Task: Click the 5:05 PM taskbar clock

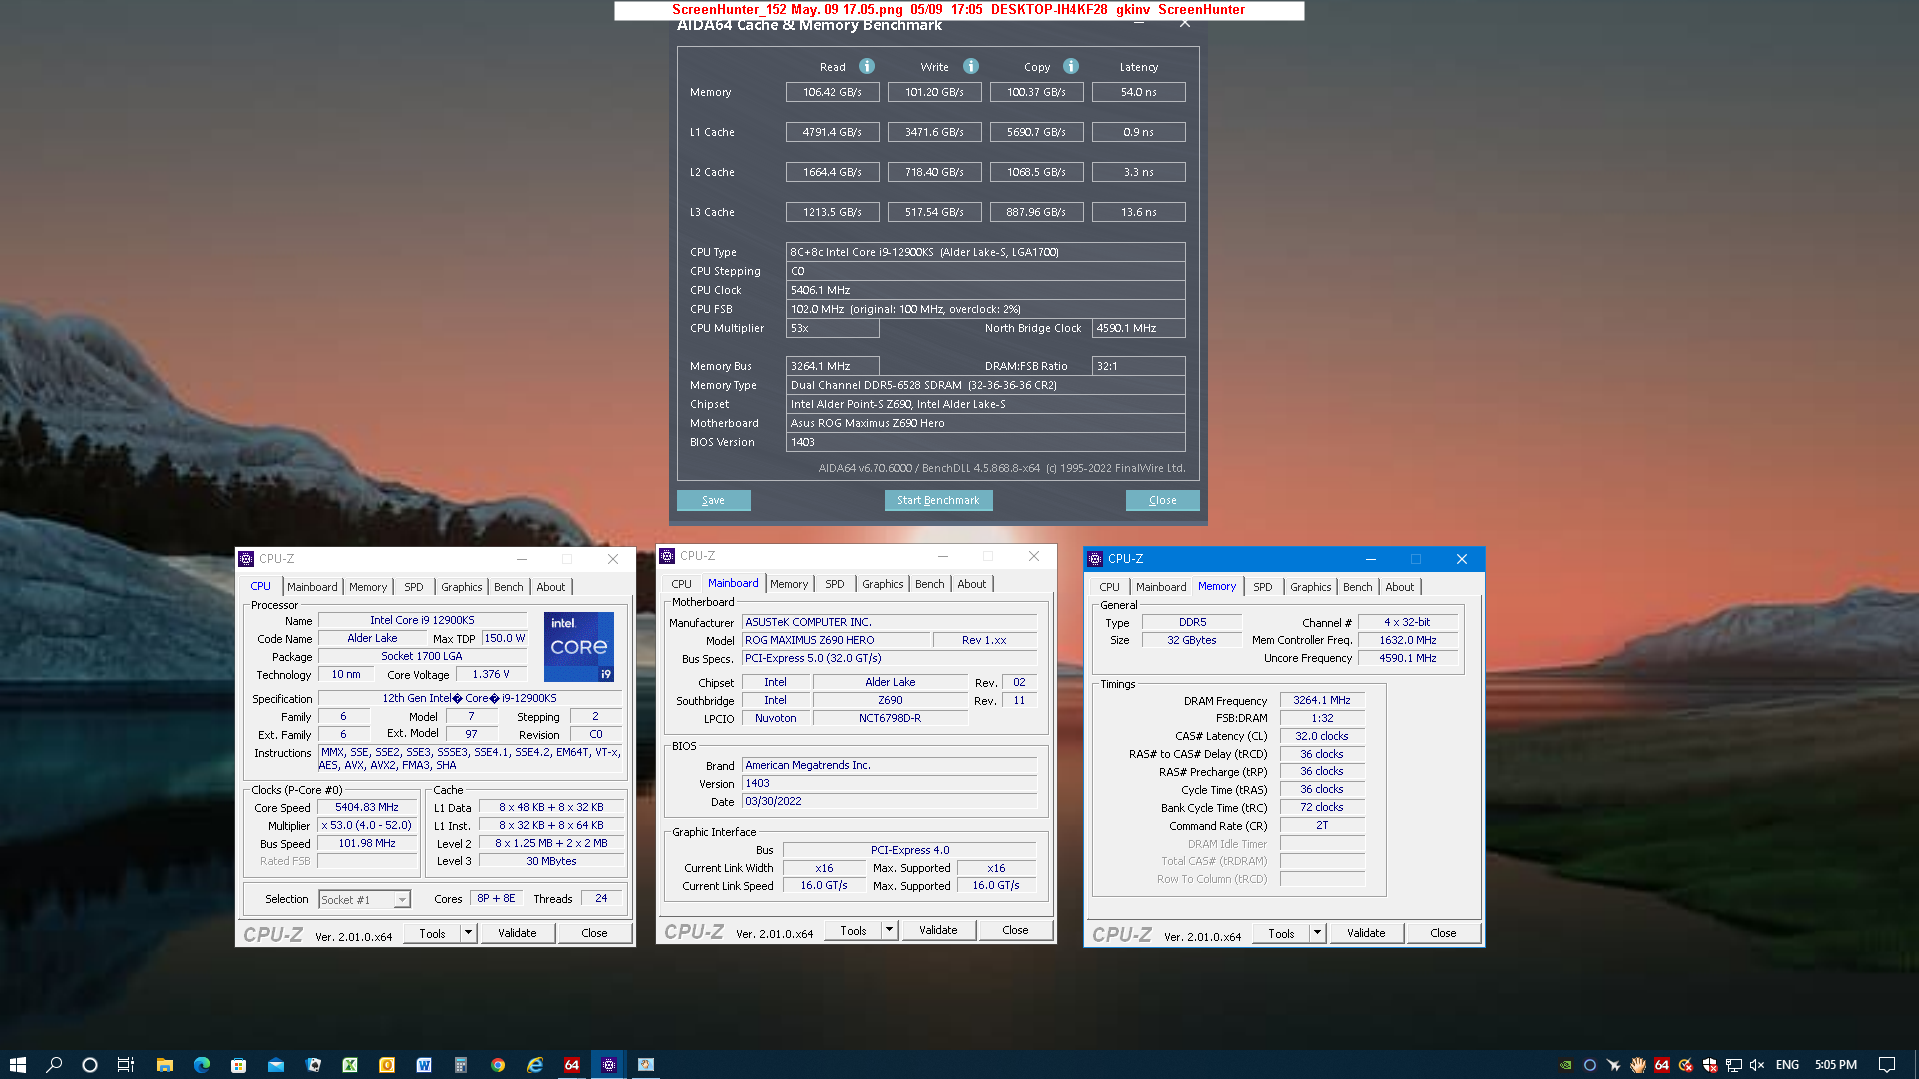Action: [1836, 1065]
